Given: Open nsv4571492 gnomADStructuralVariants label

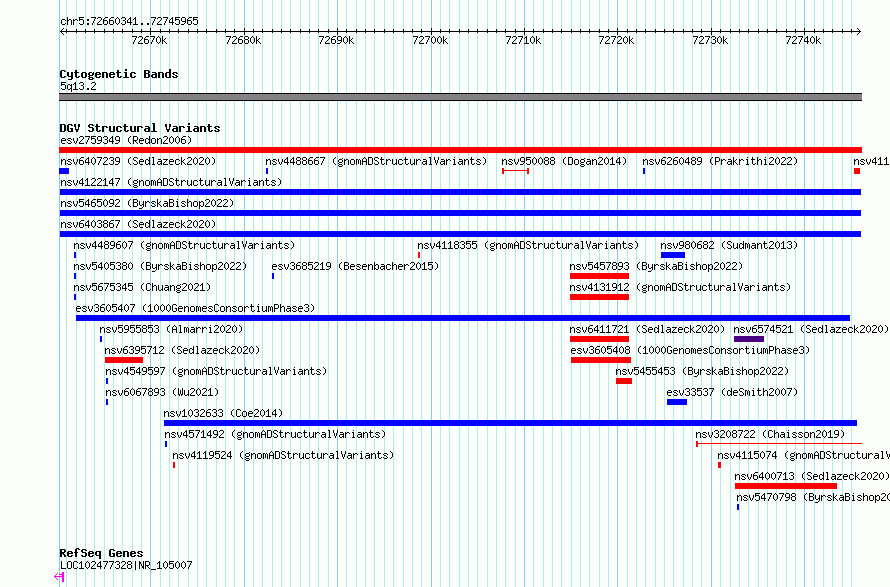Looking at the screenshot, I should (275, 434).
